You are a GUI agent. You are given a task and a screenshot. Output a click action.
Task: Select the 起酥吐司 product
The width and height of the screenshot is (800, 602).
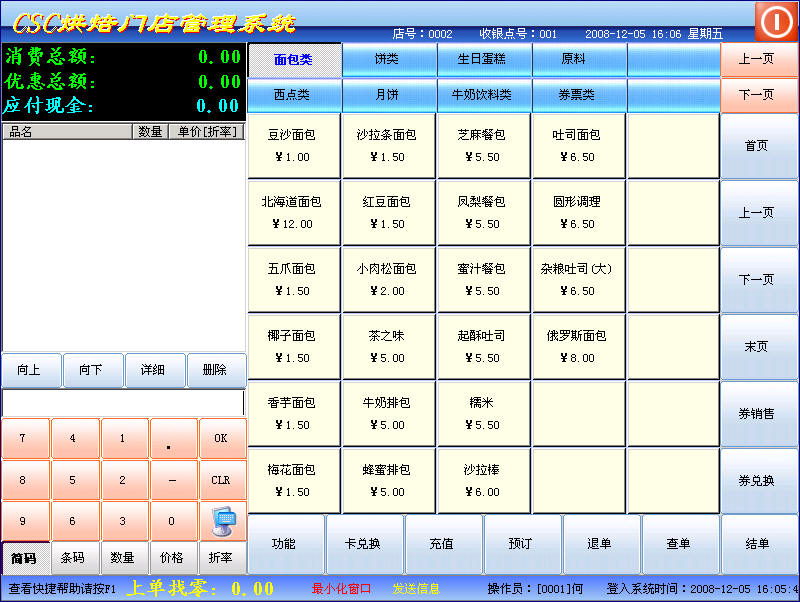(x=484, y=347)
